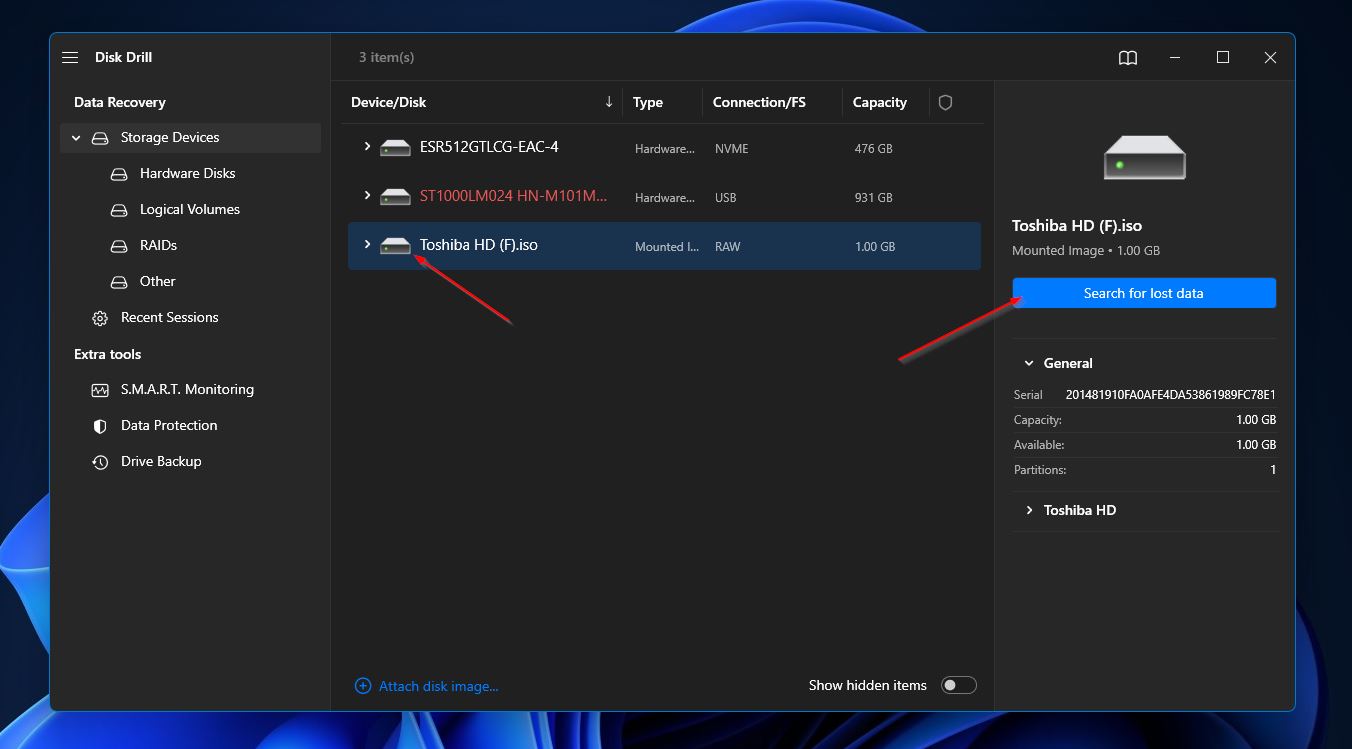Image resolution: width=1352 pixels, height=749 pixels.
Task: Maximize the Disk Drill window
Action: click(1222, 58)
